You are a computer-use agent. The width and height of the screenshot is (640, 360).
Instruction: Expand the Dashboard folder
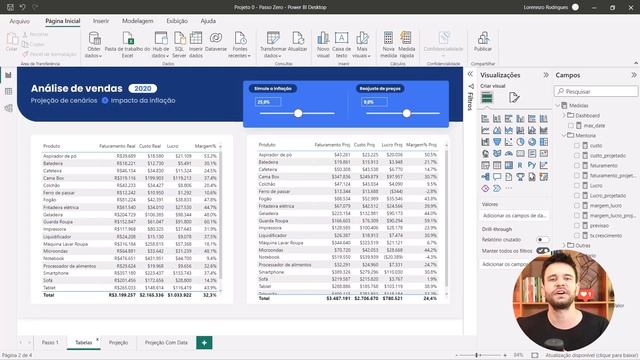[x=564, y=116]
